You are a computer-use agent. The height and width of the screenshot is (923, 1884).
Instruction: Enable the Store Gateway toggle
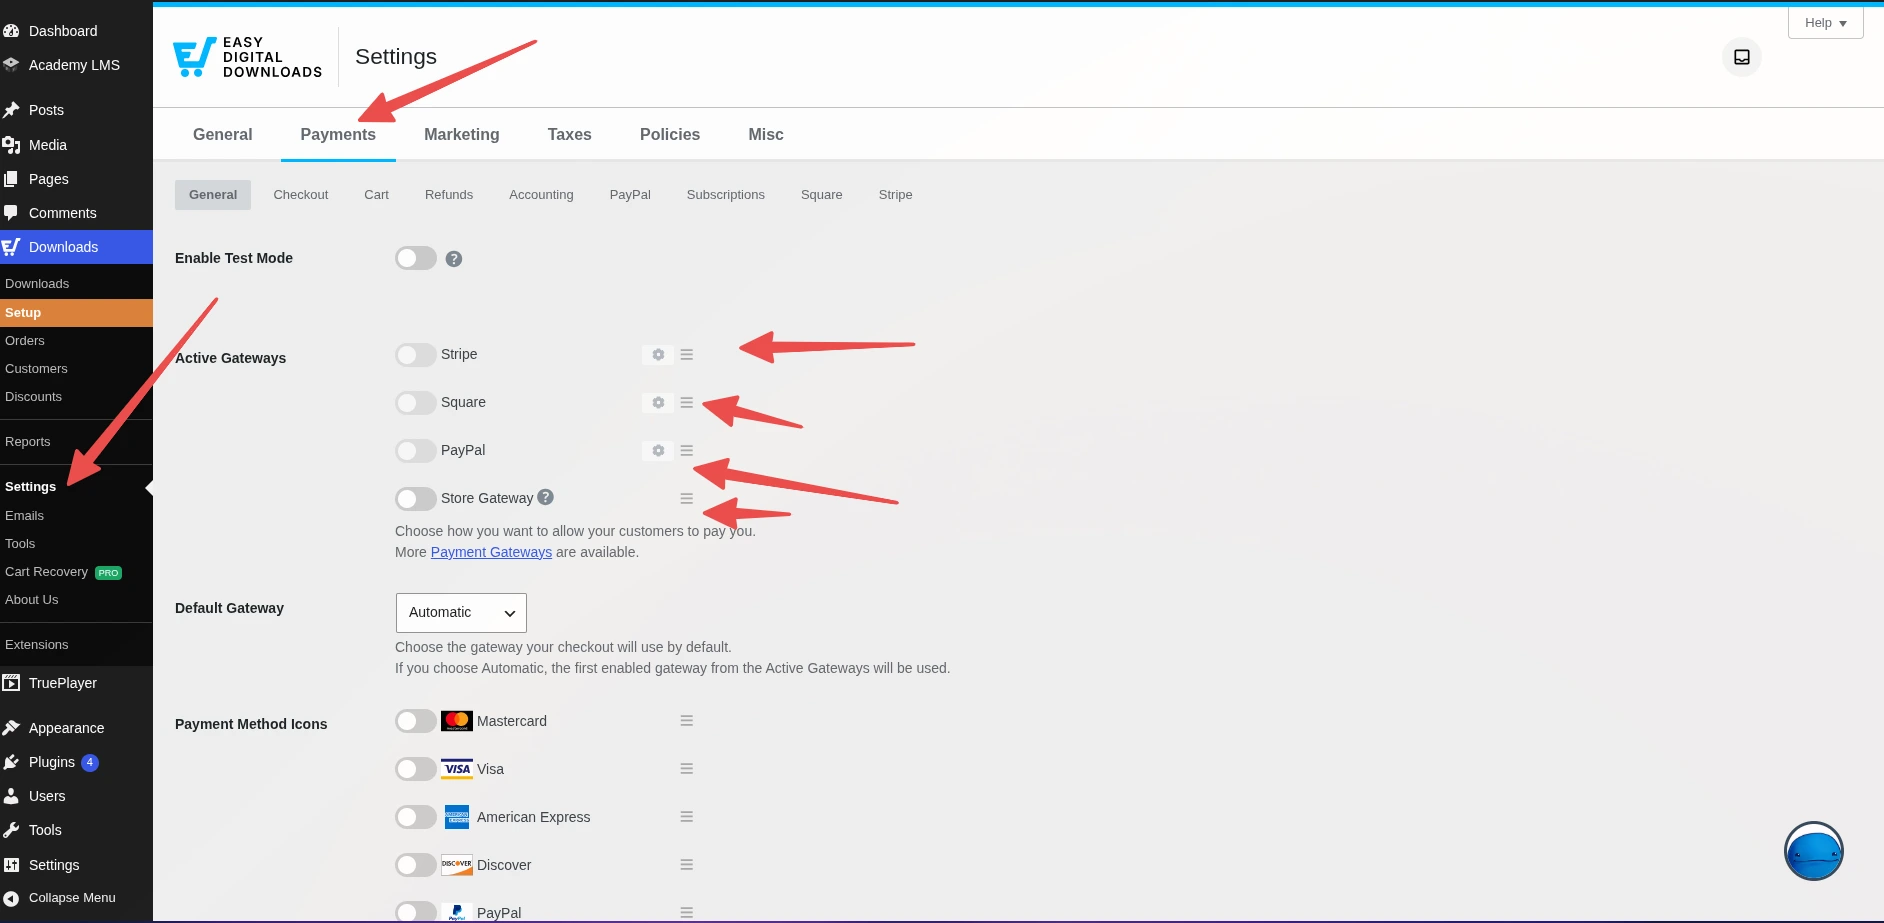click(x=416, y=498)
